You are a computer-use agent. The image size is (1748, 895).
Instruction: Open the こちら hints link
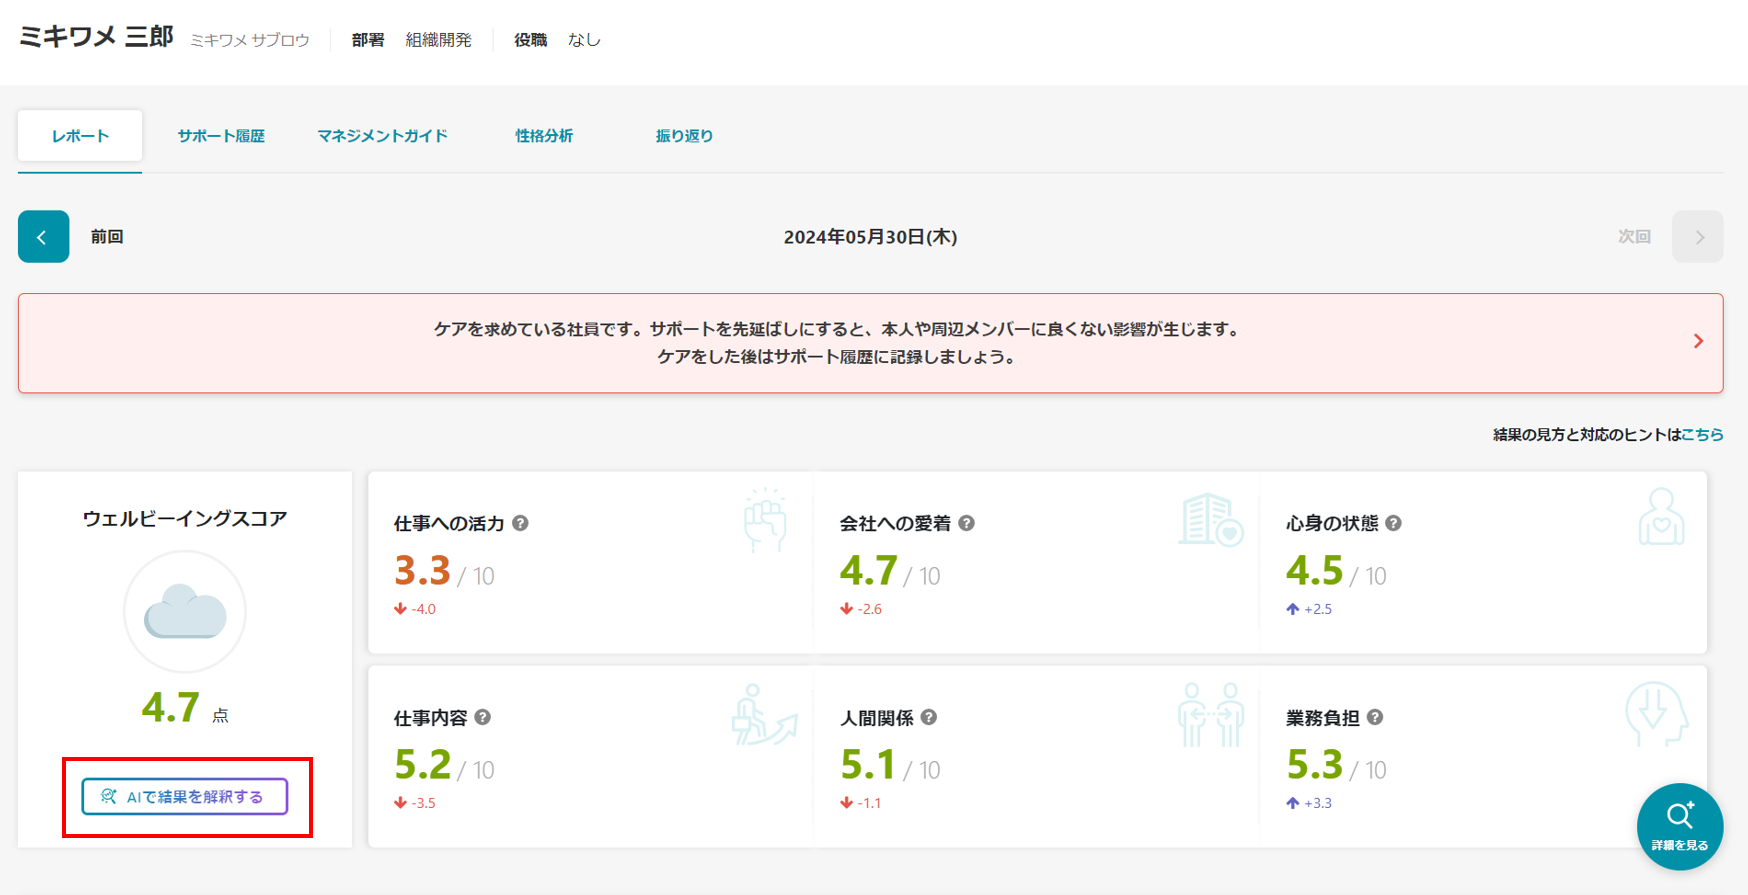pos(1702,435)
